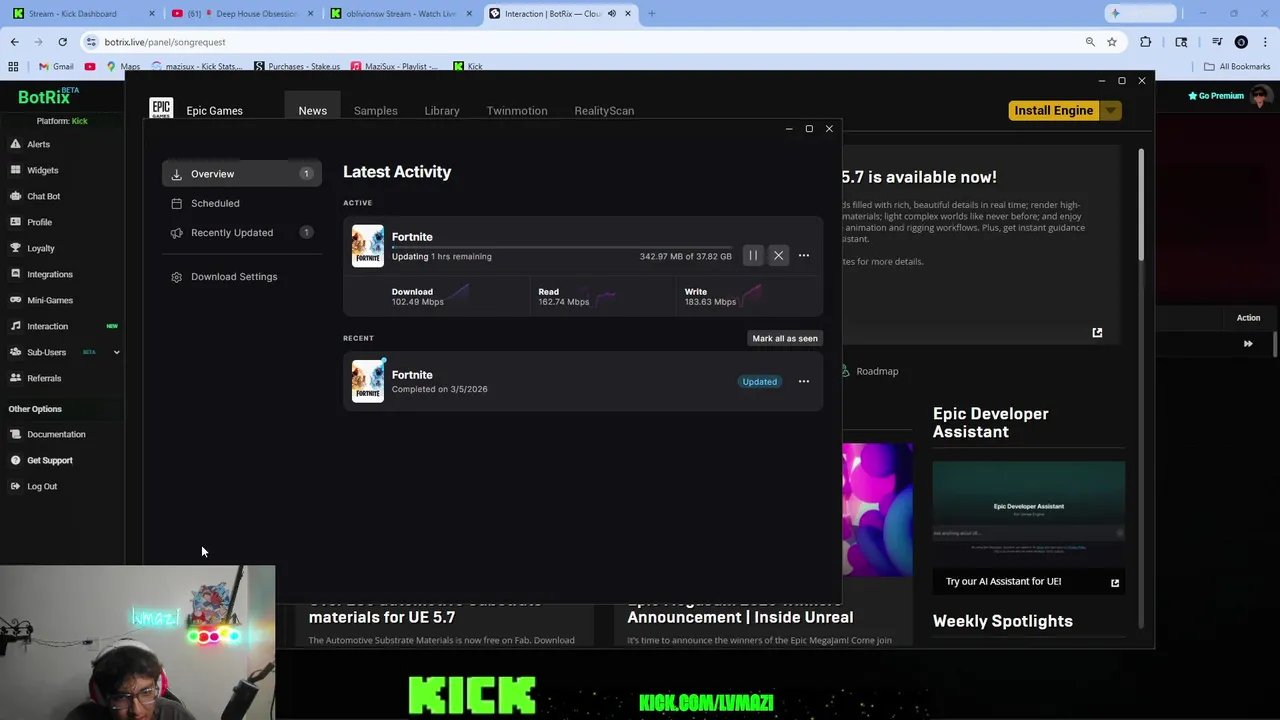Switch to News tab in Epic Games
Viewport: 1280px width, 720px height.
(312, 110)
